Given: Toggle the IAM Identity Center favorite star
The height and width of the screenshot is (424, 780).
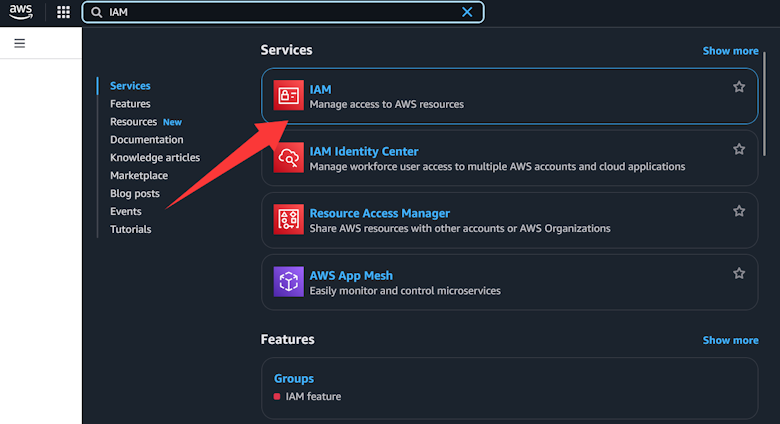Looking at the screenshot, I should [x=739, y=149].
